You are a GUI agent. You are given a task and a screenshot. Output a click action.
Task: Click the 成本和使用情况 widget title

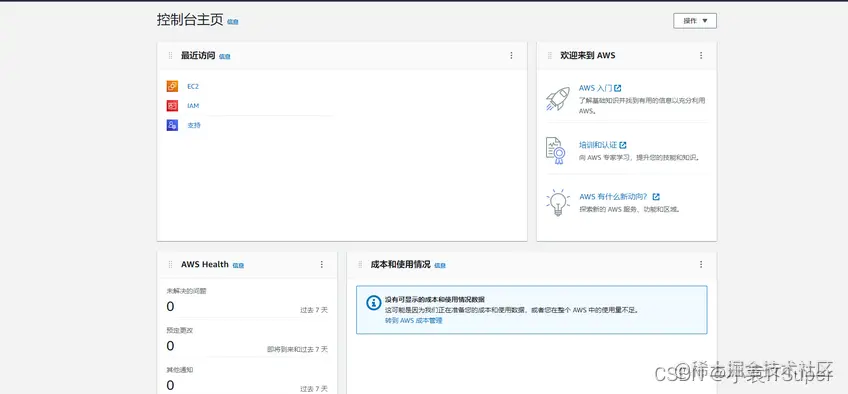401,264
